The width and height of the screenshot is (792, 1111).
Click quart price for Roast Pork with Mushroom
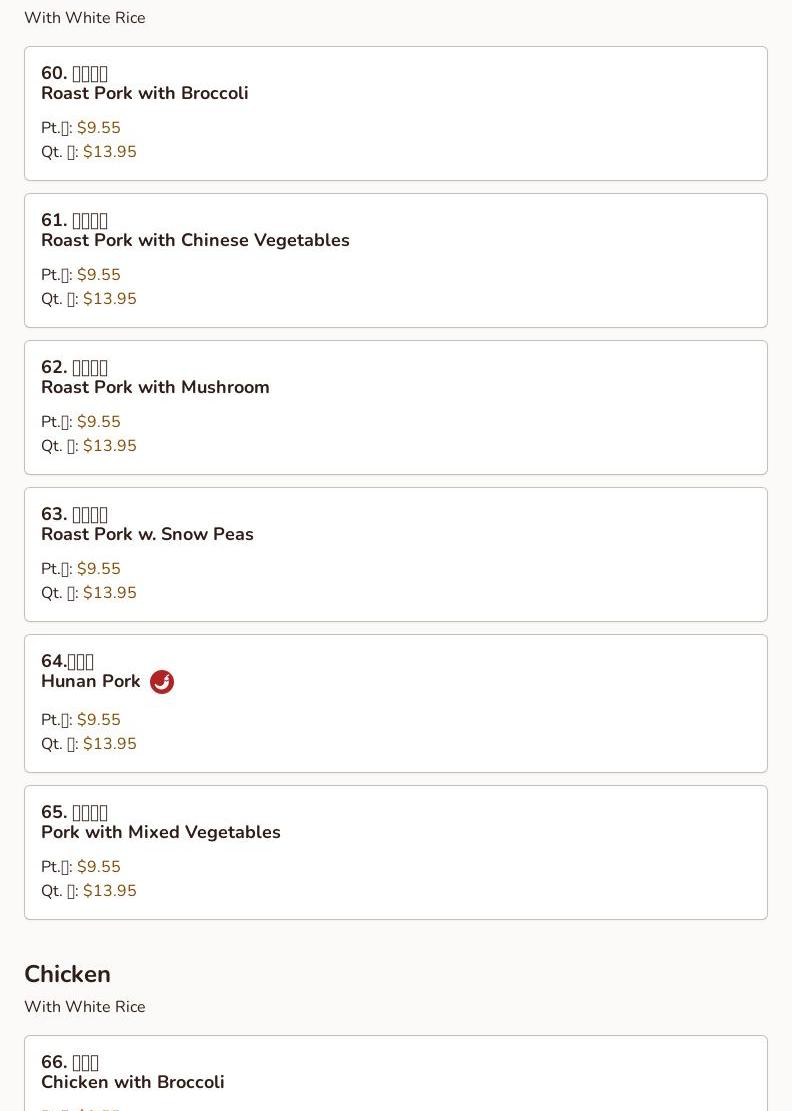pos(109,446)
